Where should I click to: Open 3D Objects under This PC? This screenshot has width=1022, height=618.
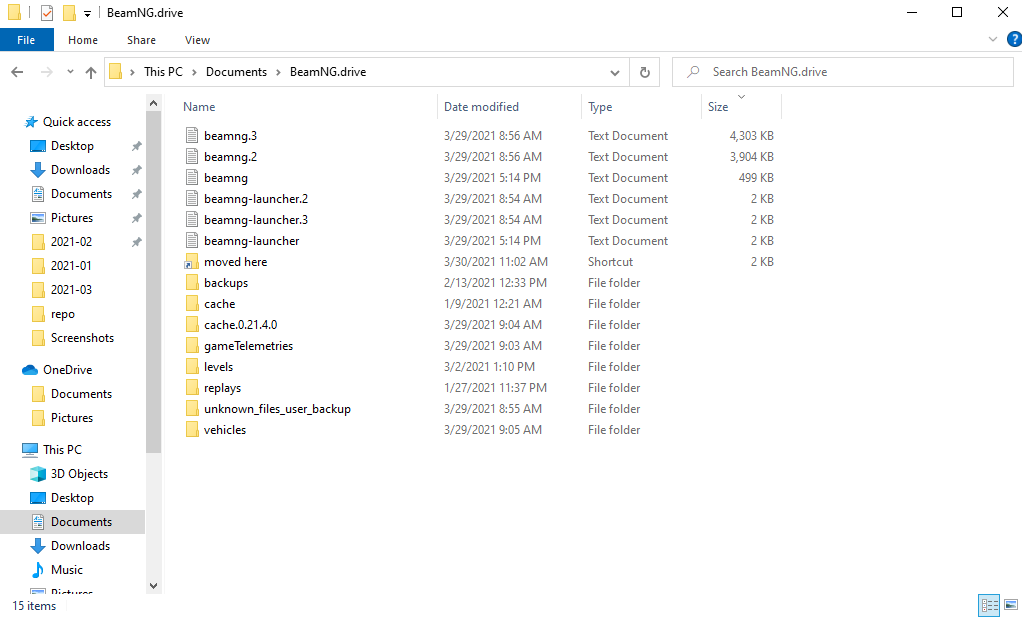(79, 474)
